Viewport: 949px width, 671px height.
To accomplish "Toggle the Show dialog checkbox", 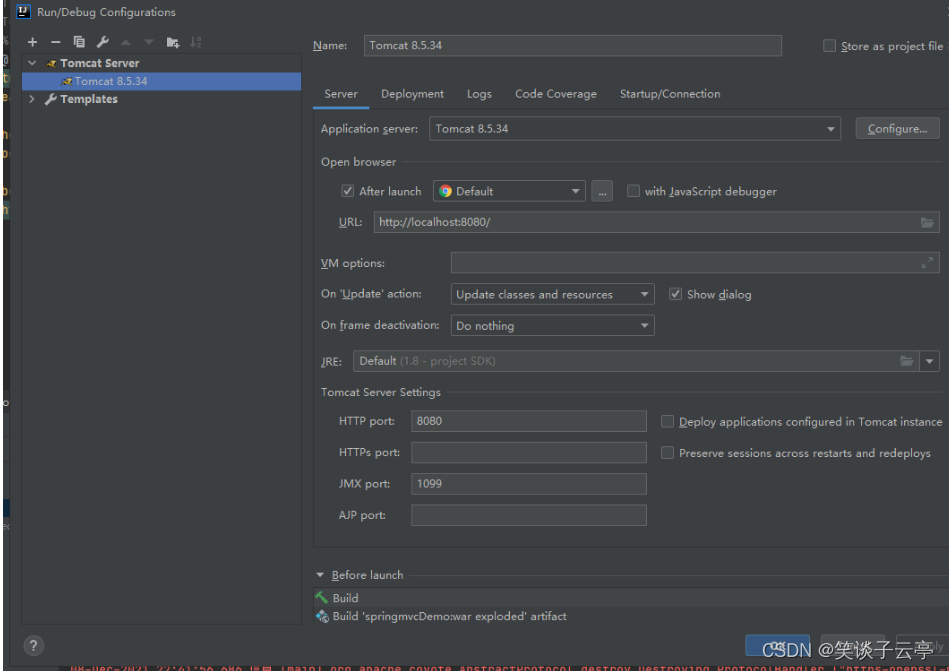I will click(x=675, y=294).
